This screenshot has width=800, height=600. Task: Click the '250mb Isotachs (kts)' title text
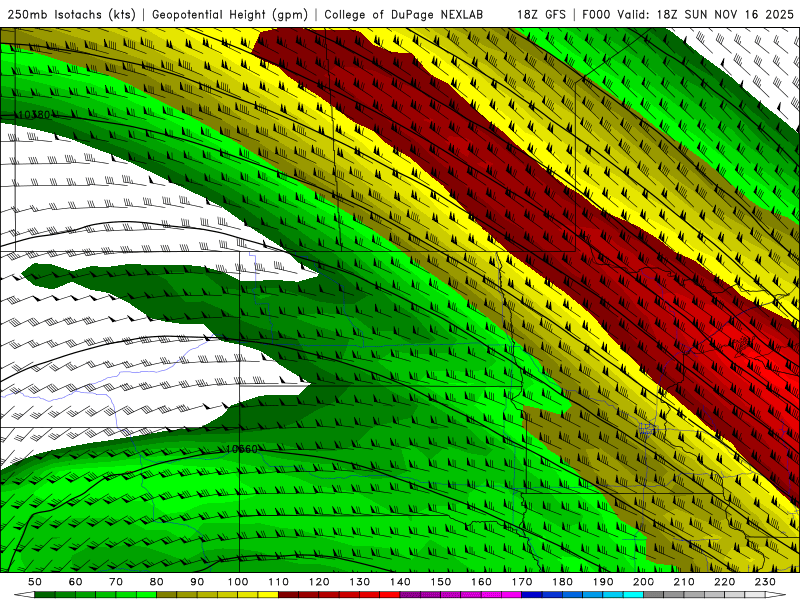[71, 14]
